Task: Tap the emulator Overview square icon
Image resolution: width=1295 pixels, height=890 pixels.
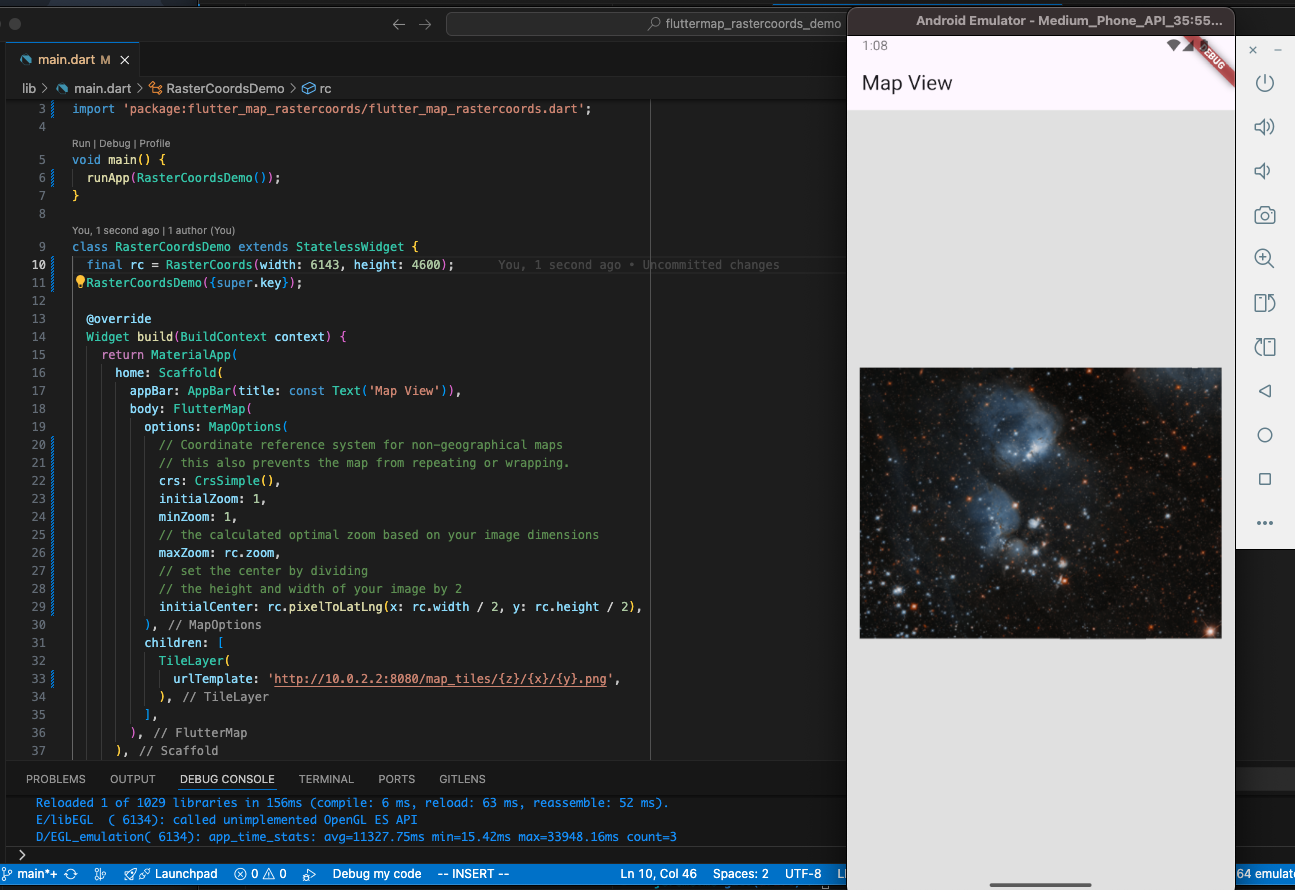Action: pyautogui.click(x=1264, y=479)
